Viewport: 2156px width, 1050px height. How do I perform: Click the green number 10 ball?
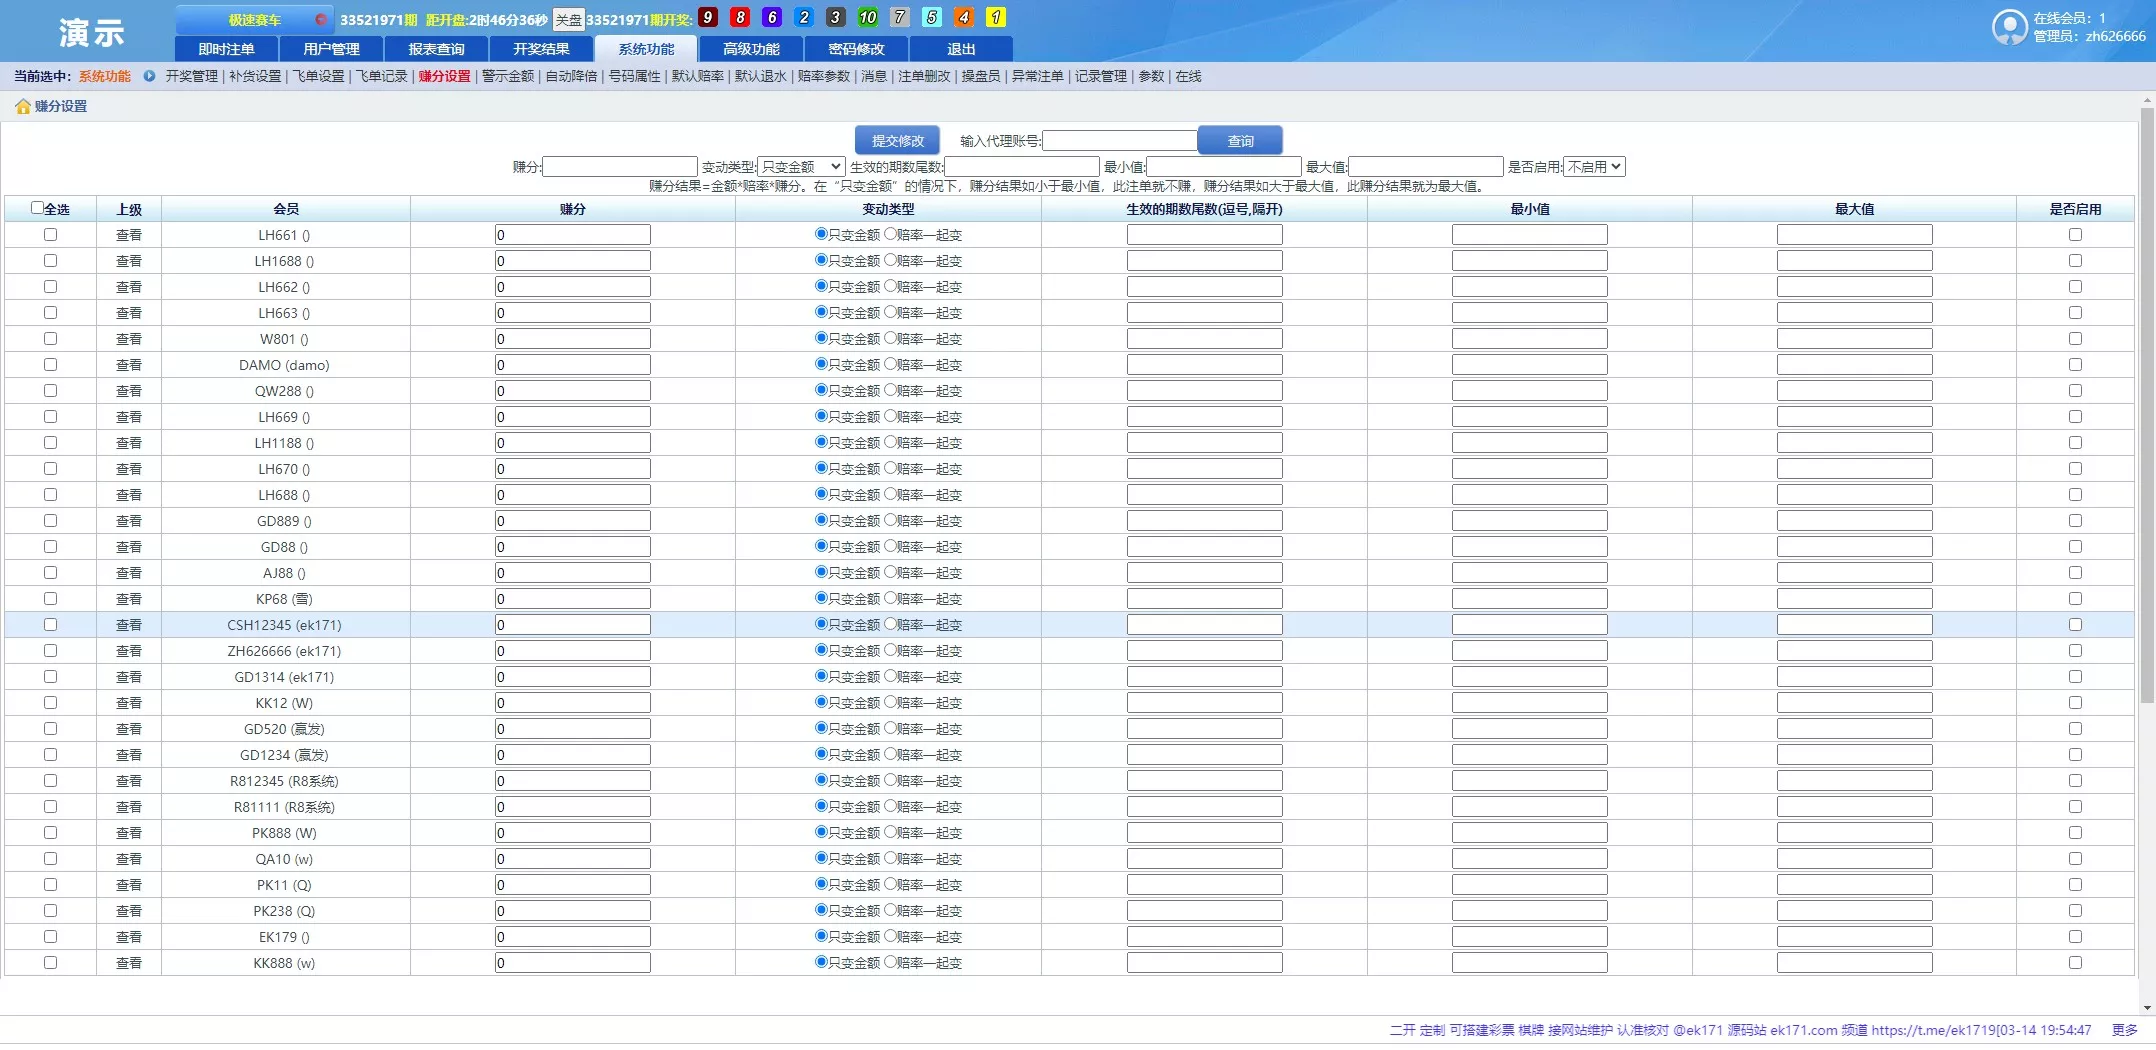pos(867,18)
